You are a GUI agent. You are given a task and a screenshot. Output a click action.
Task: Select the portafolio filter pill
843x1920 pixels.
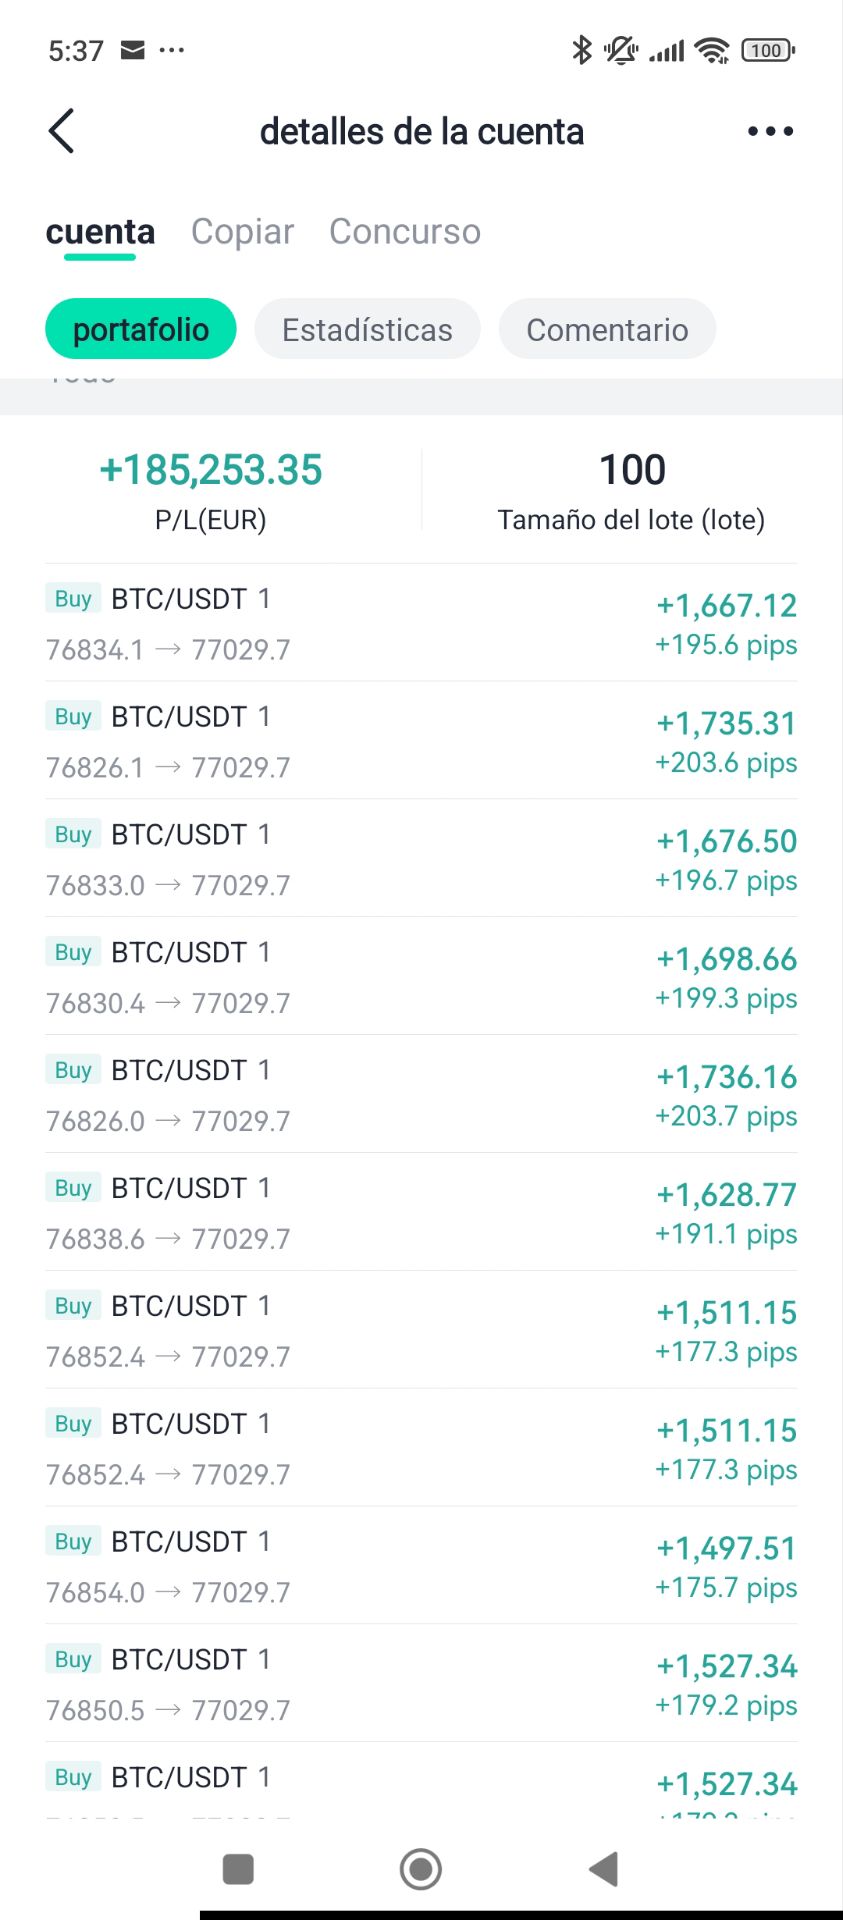point(141,329)
